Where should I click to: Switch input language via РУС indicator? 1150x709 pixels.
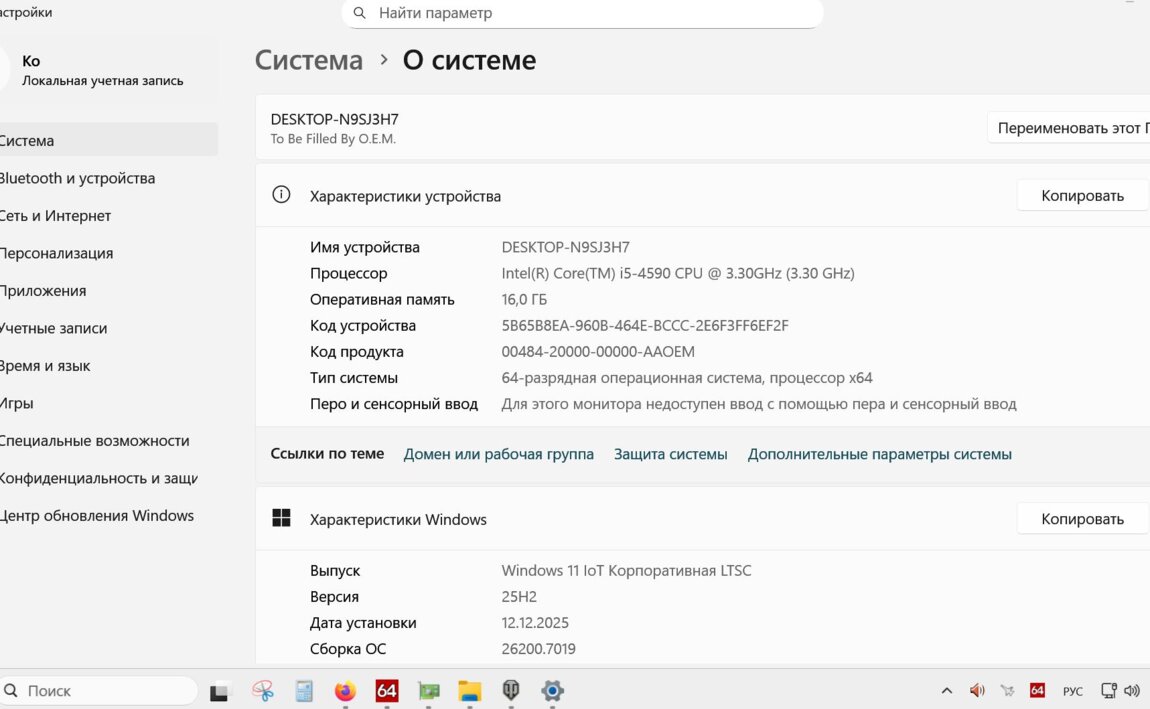(x=1072, y=690)
